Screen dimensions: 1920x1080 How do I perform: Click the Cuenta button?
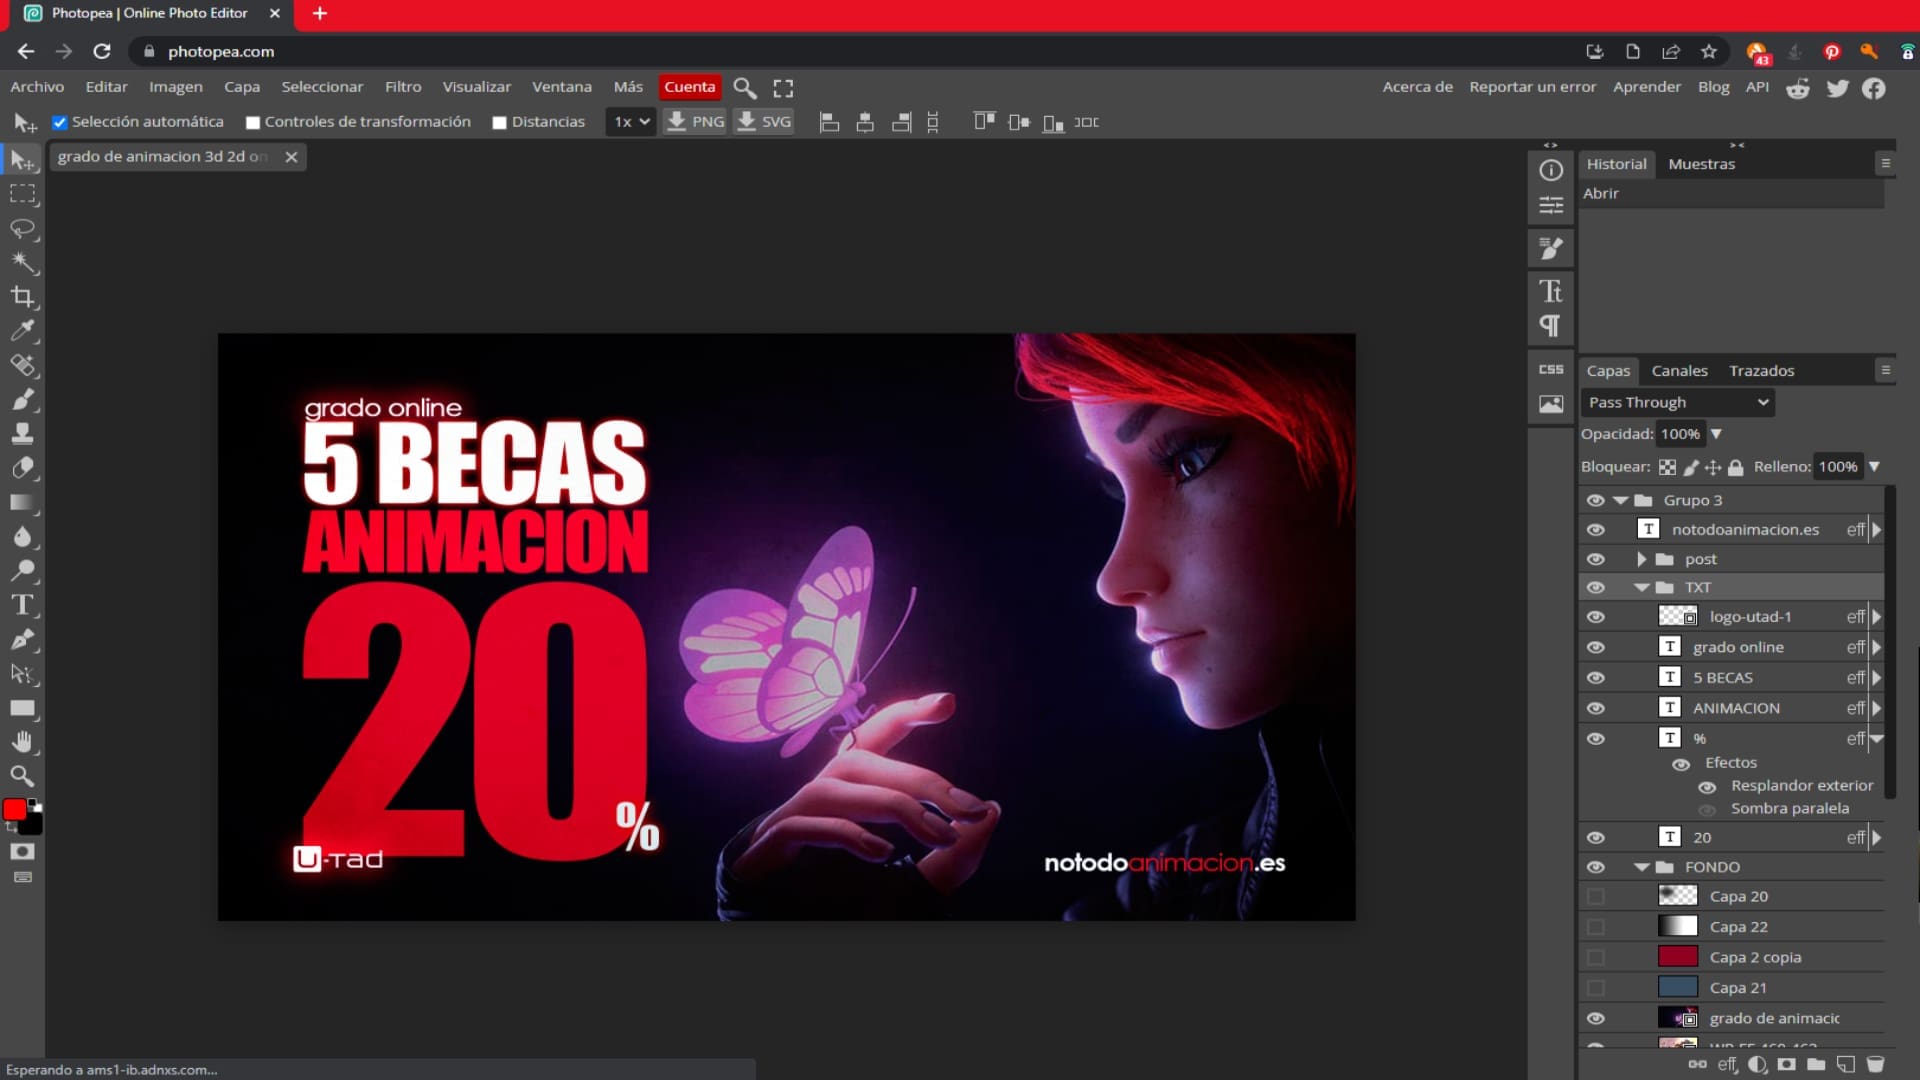pos(690,87)
